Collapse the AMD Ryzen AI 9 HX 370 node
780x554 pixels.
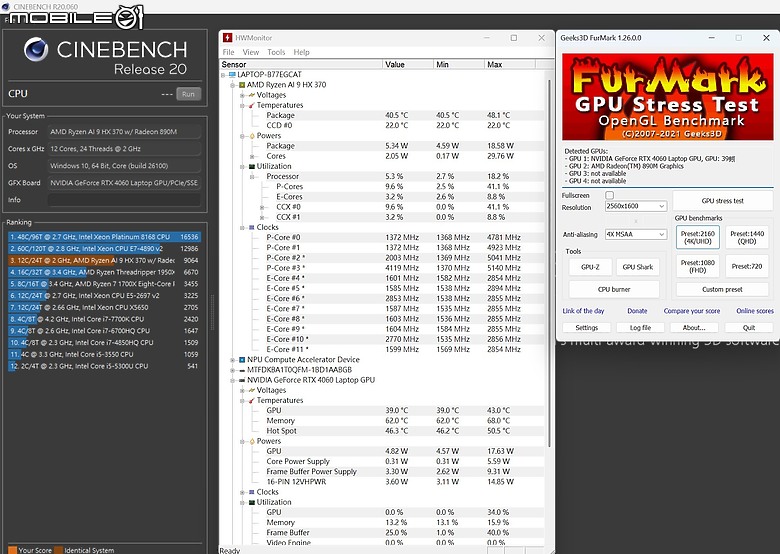pos(233,85)
